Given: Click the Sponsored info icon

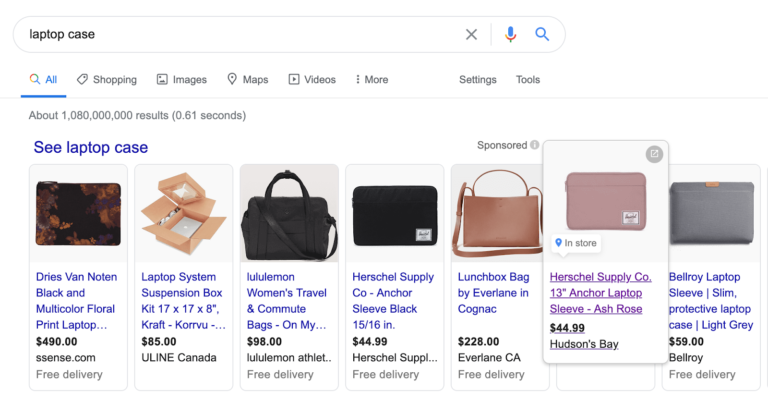Looking at the screenshot, I should point(535,146).
